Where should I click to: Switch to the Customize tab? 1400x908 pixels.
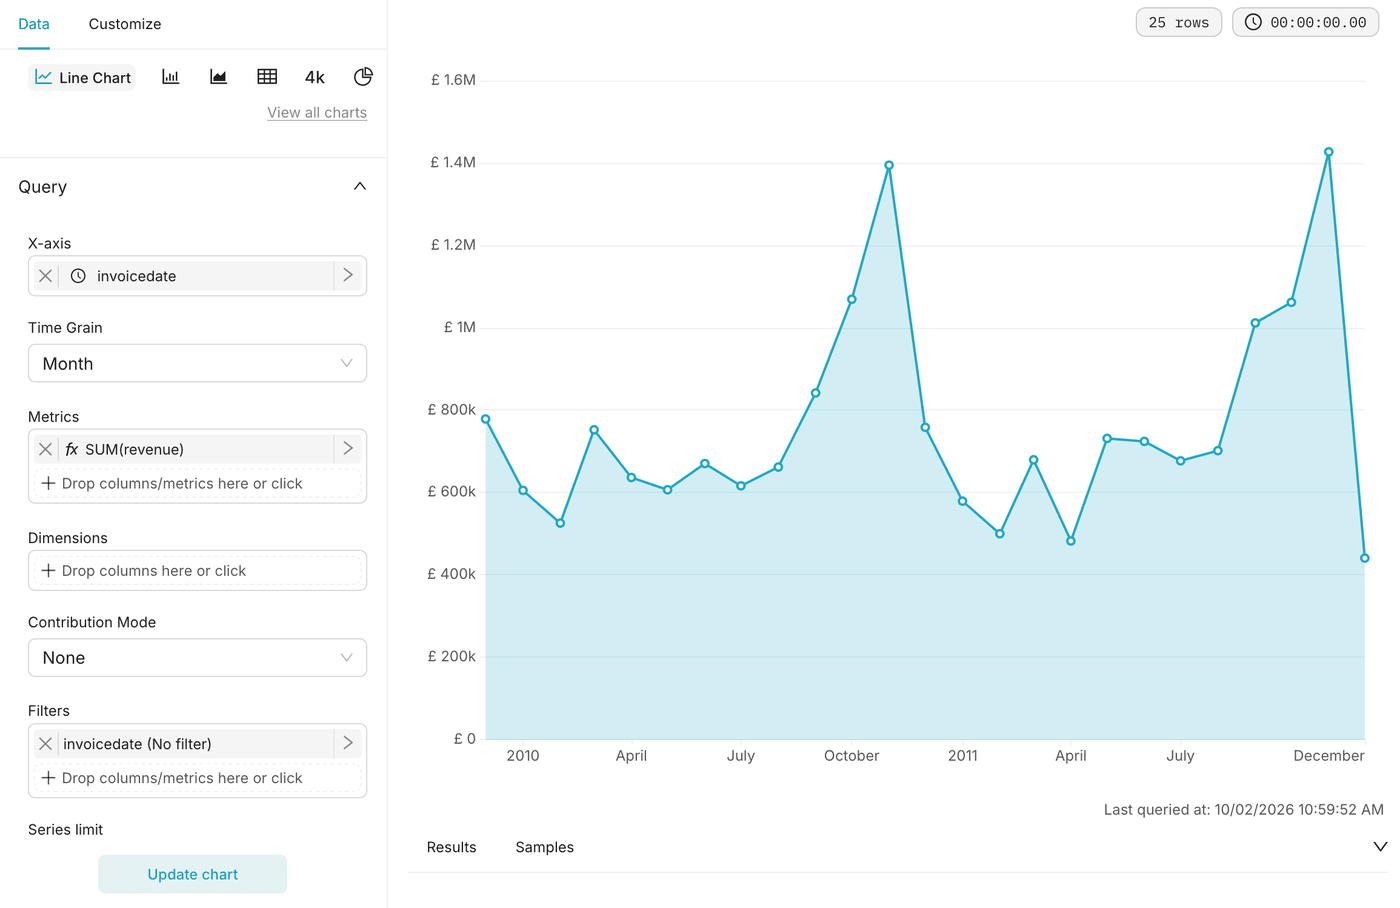pyautogui.click(x=125, y=24)
